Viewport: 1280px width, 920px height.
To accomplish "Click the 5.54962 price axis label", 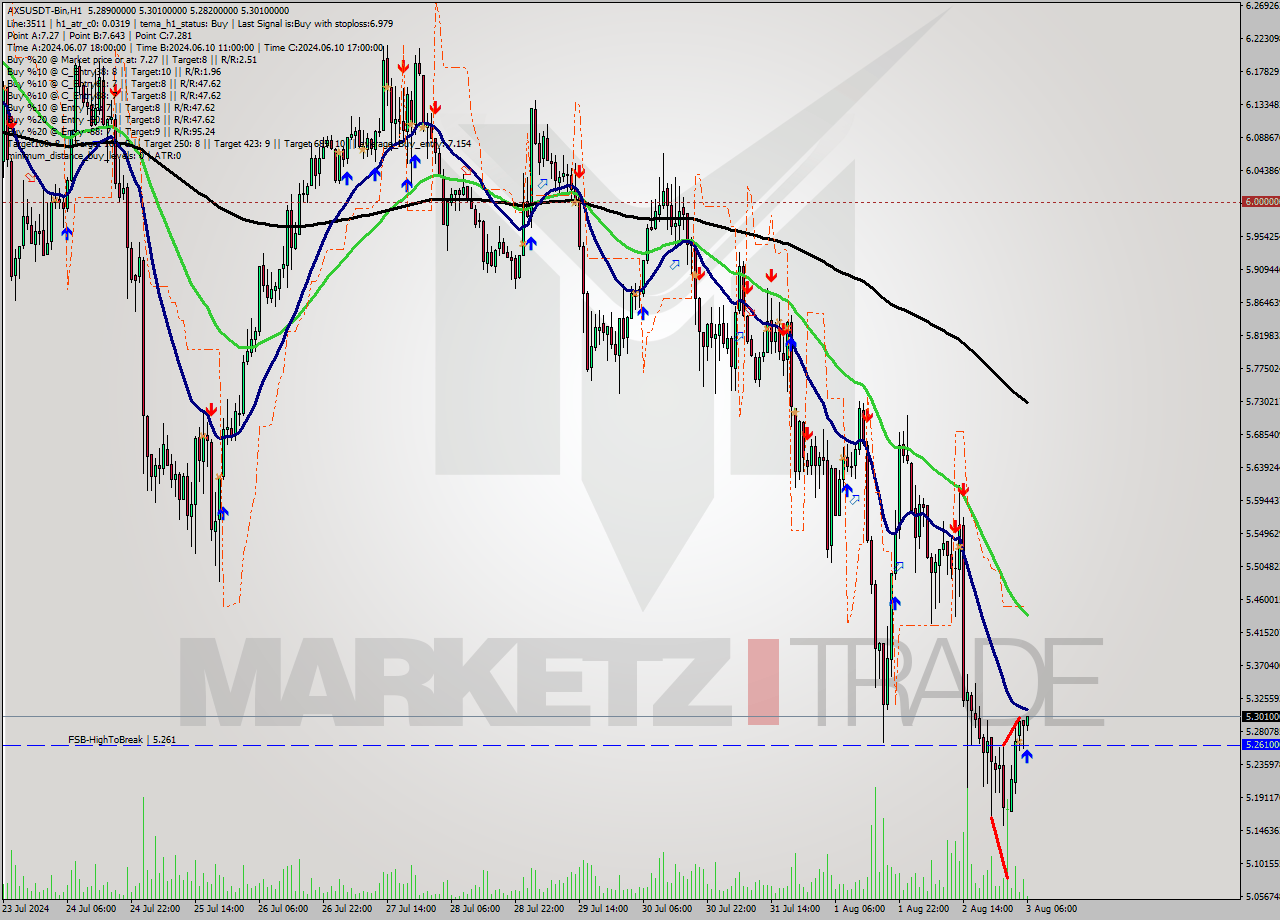I will [x=1263, y=534].
